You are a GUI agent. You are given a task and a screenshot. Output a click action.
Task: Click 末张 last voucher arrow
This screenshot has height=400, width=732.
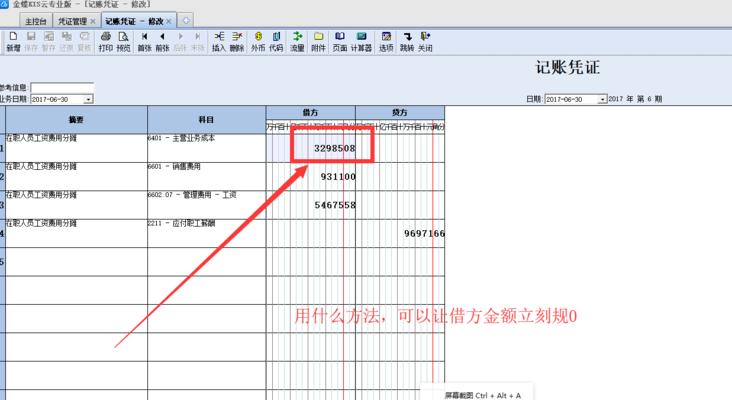click(x=198, y=42)
